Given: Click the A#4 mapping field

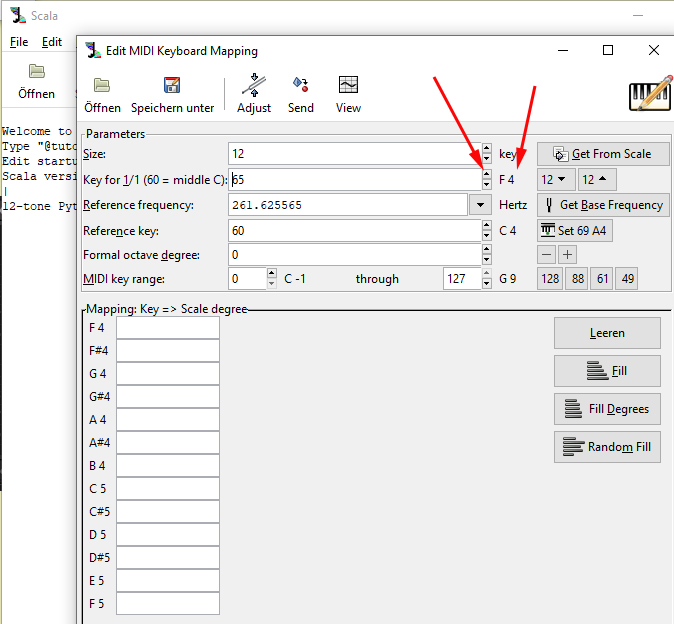Looking at the screenshot, I should coord(168,443).
